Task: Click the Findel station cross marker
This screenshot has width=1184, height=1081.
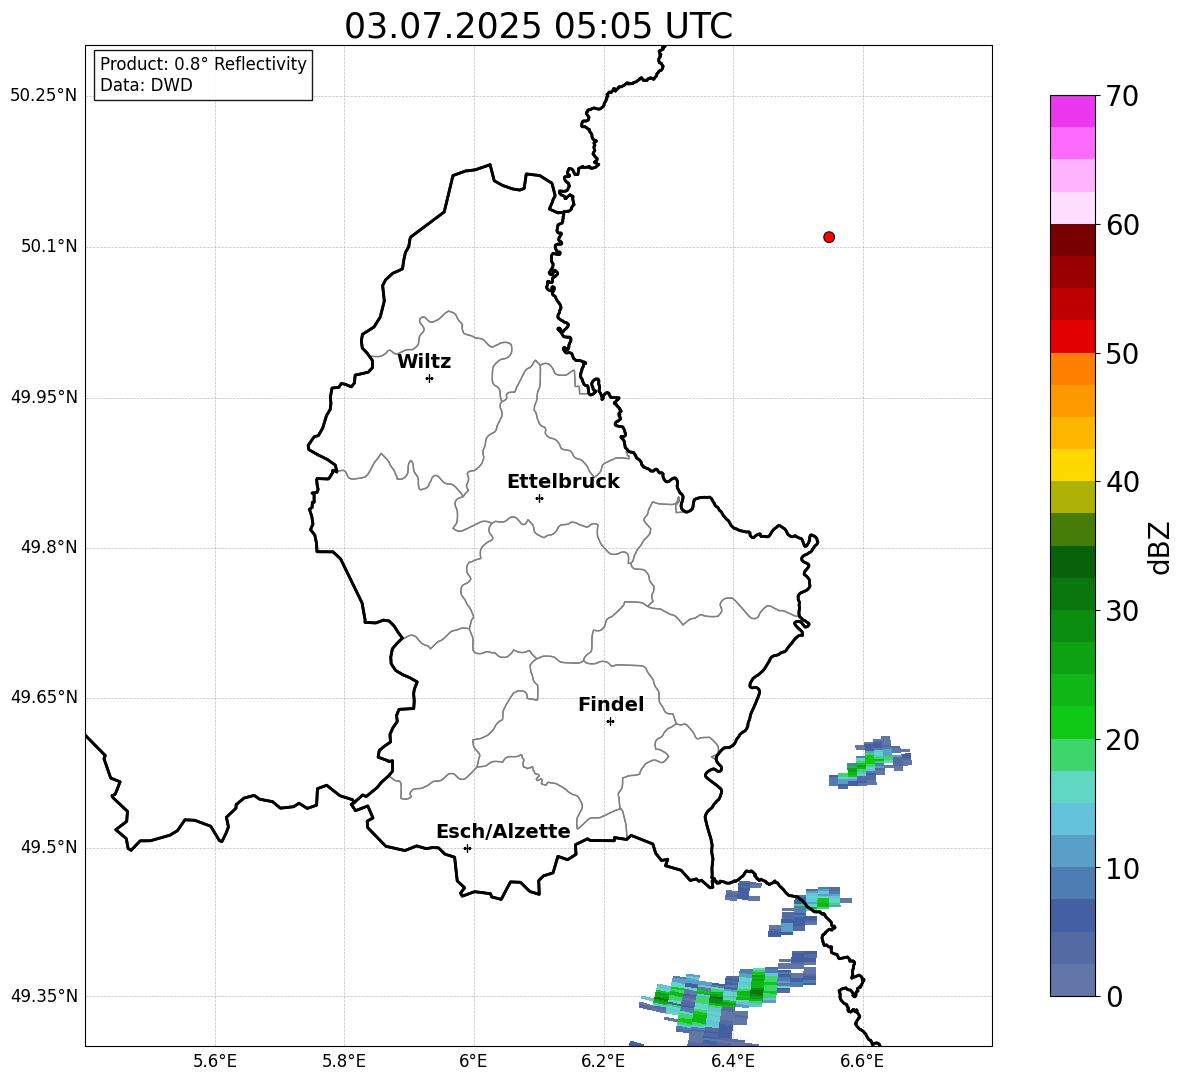Action: coord(610,722)
